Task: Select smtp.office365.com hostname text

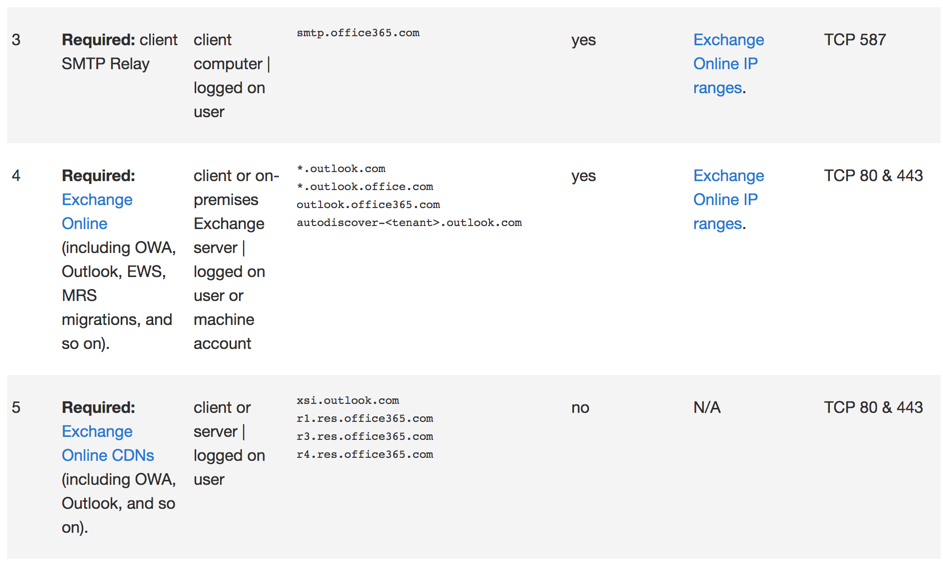Action: point(358,33)
